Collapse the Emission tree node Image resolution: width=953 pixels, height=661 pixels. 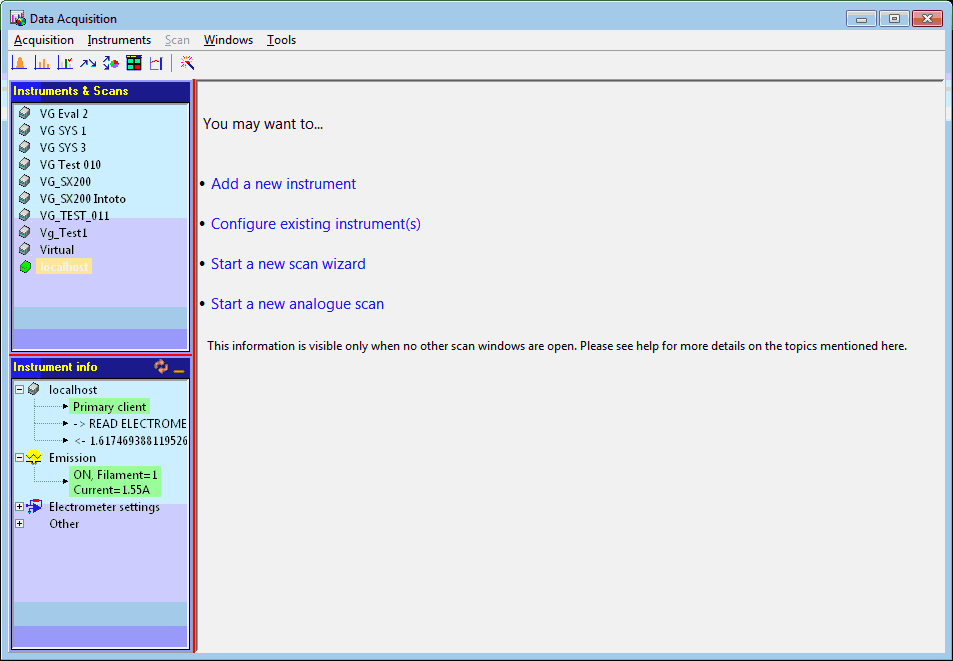click(x=19, y=457)
